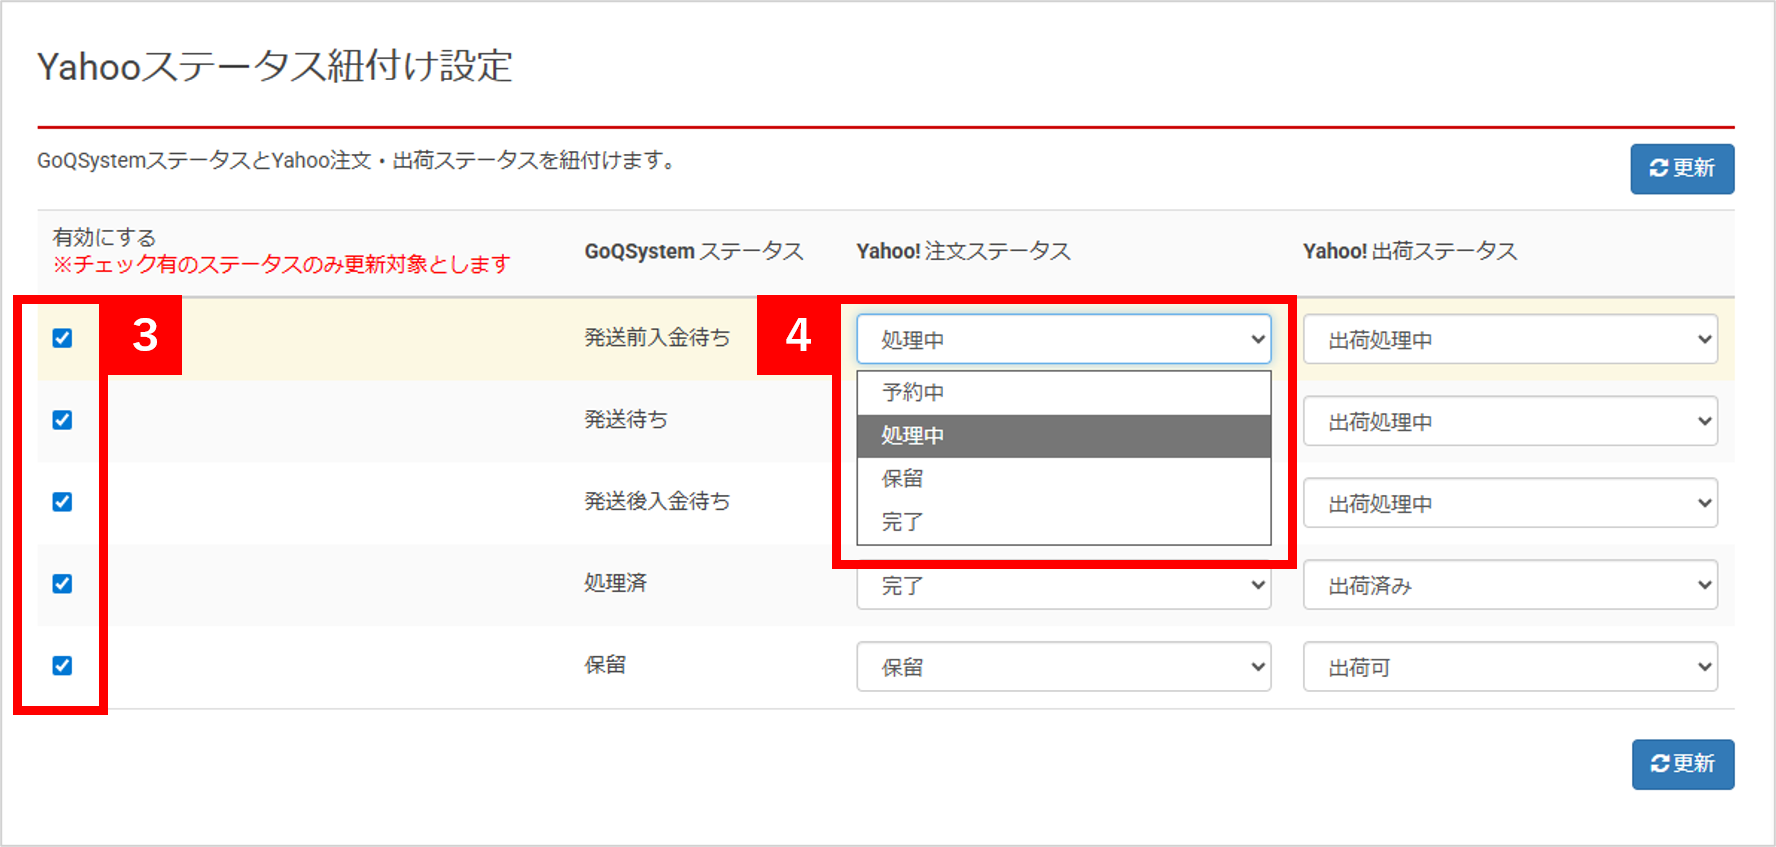Viewport: 1776px width, 847px height.
Task: Toggle the 発送後入金待ち row checkbox
Action: [x=62, y=502]
